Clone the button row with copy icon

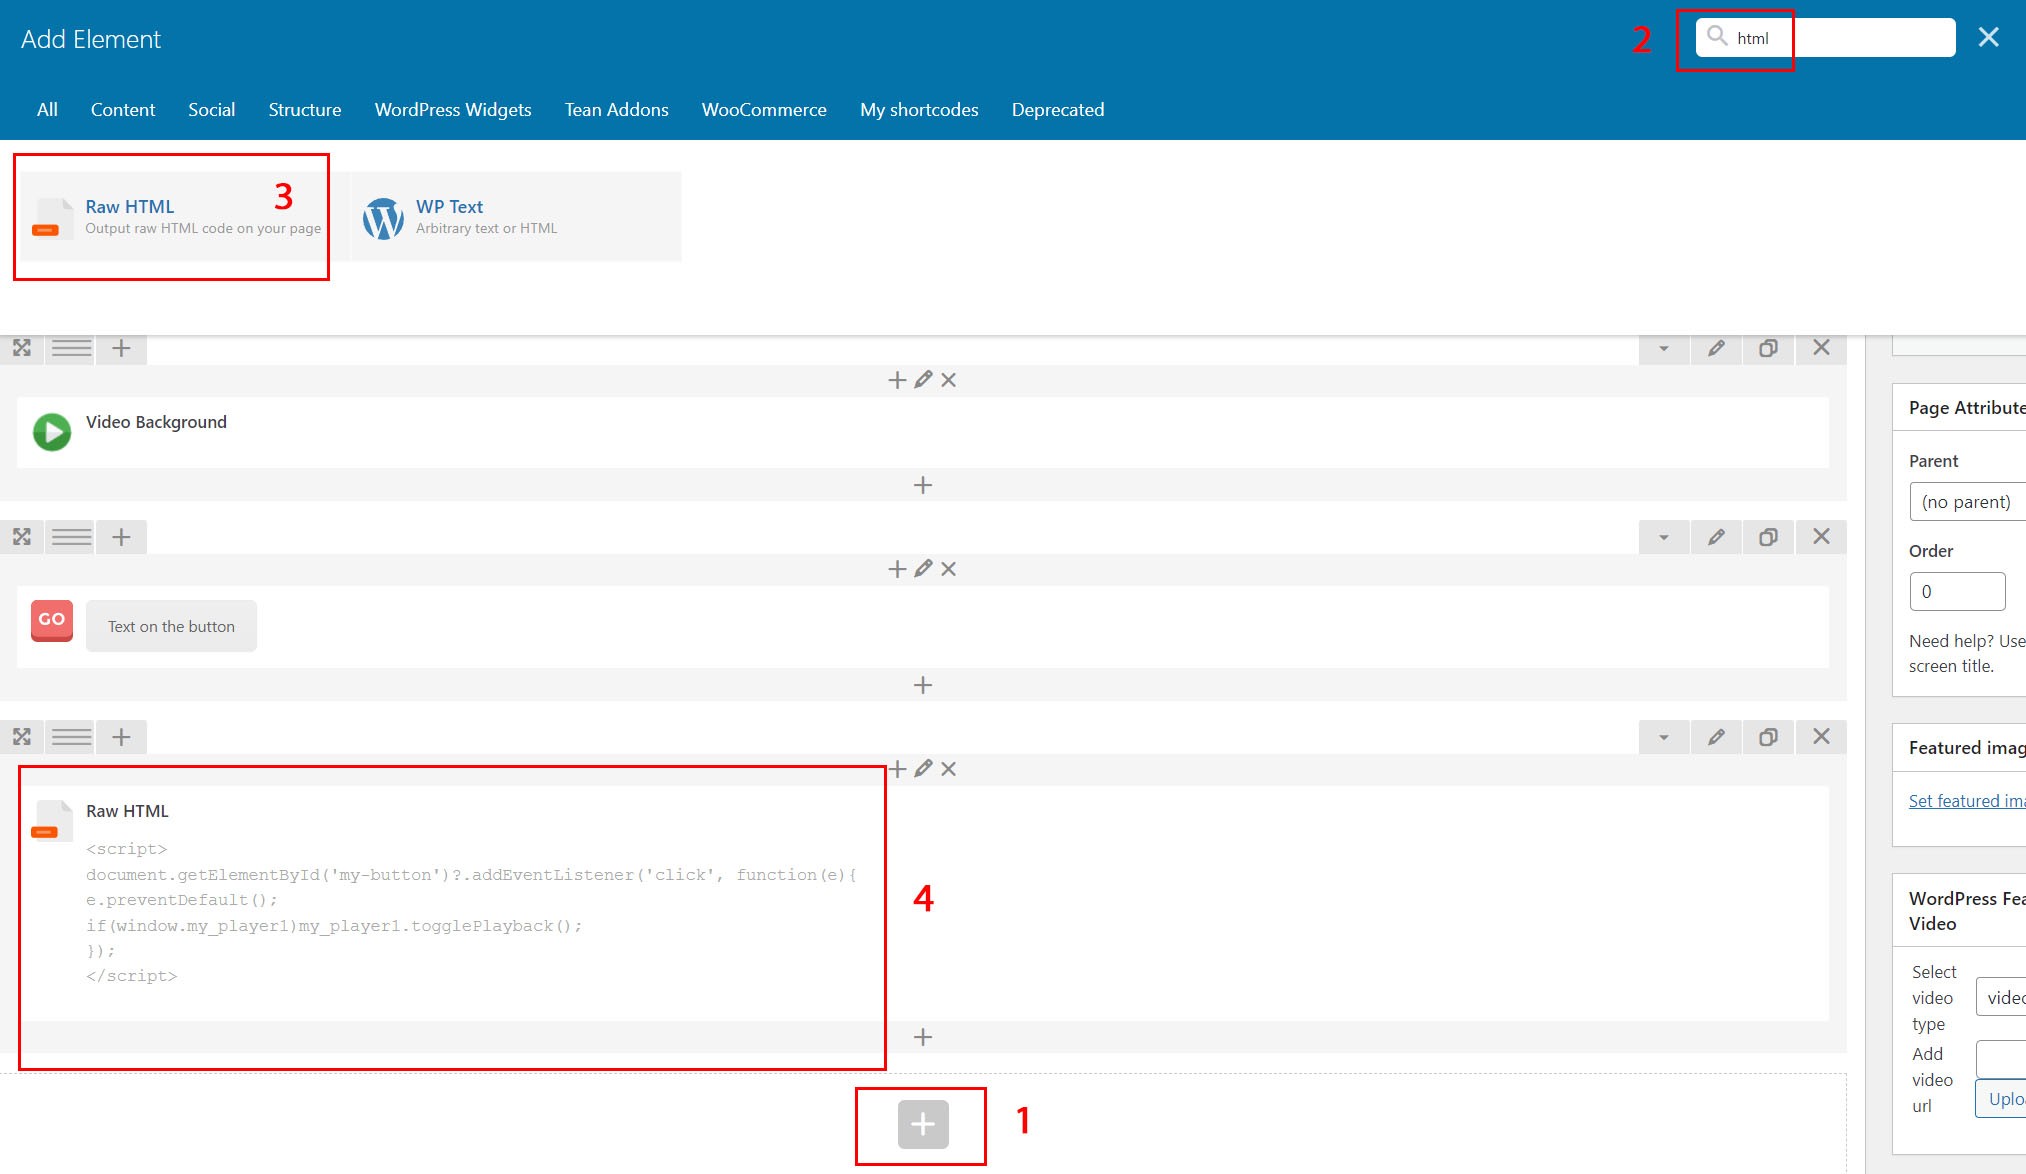1768,537
